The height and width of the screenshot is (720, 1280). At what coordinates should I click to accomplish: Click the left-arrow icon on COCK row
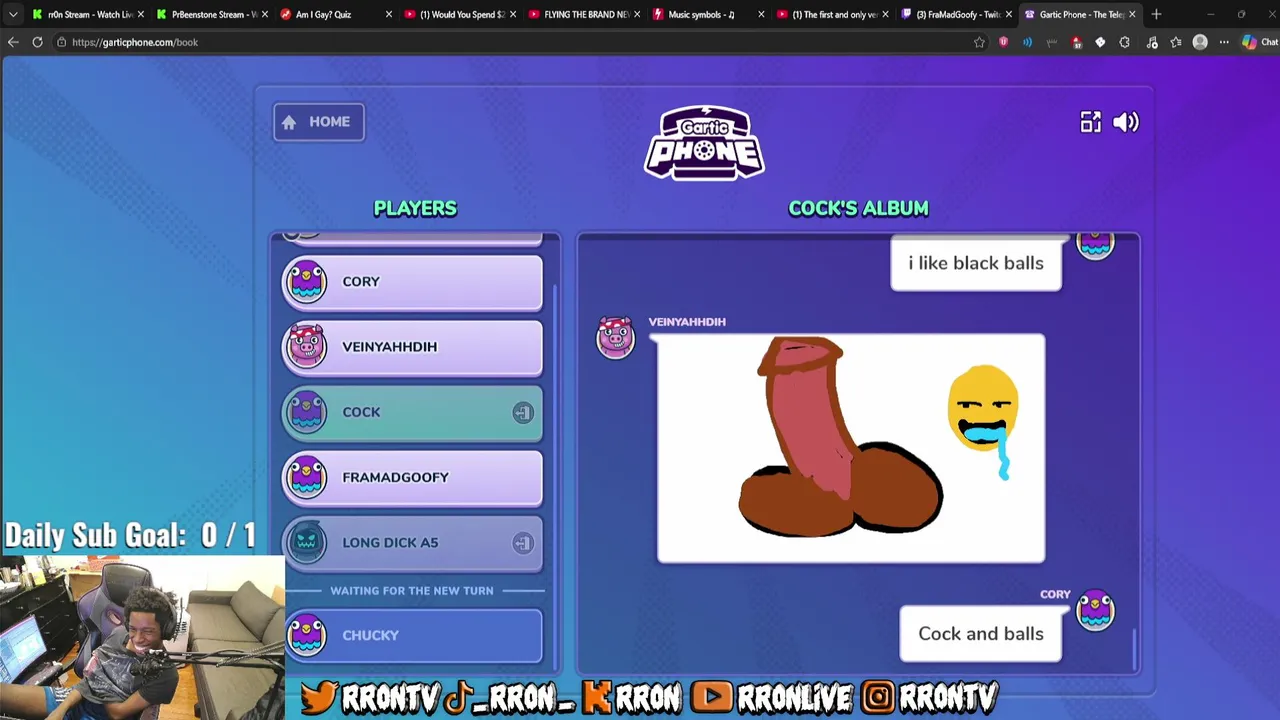[523, 413]
